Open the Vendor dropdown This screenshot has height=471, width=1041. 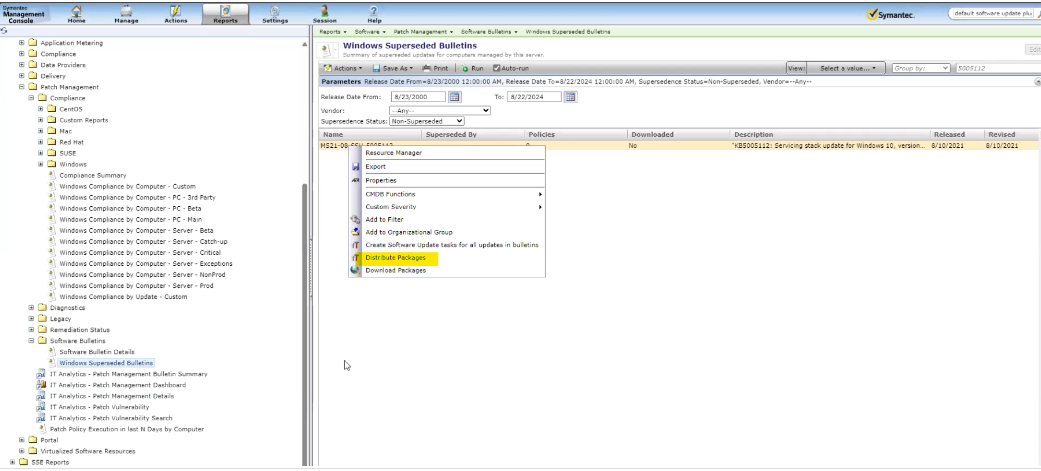pos(439,110)
